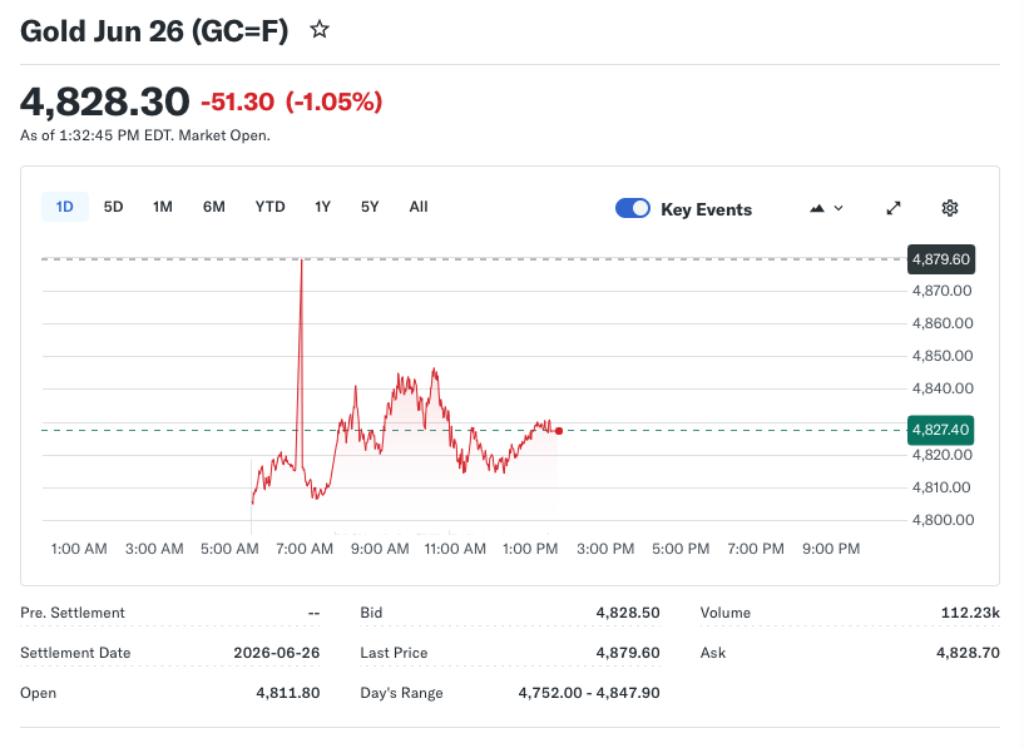1024x748 pixels.
Task: View the 6M chart period
Action: point(214,207)
